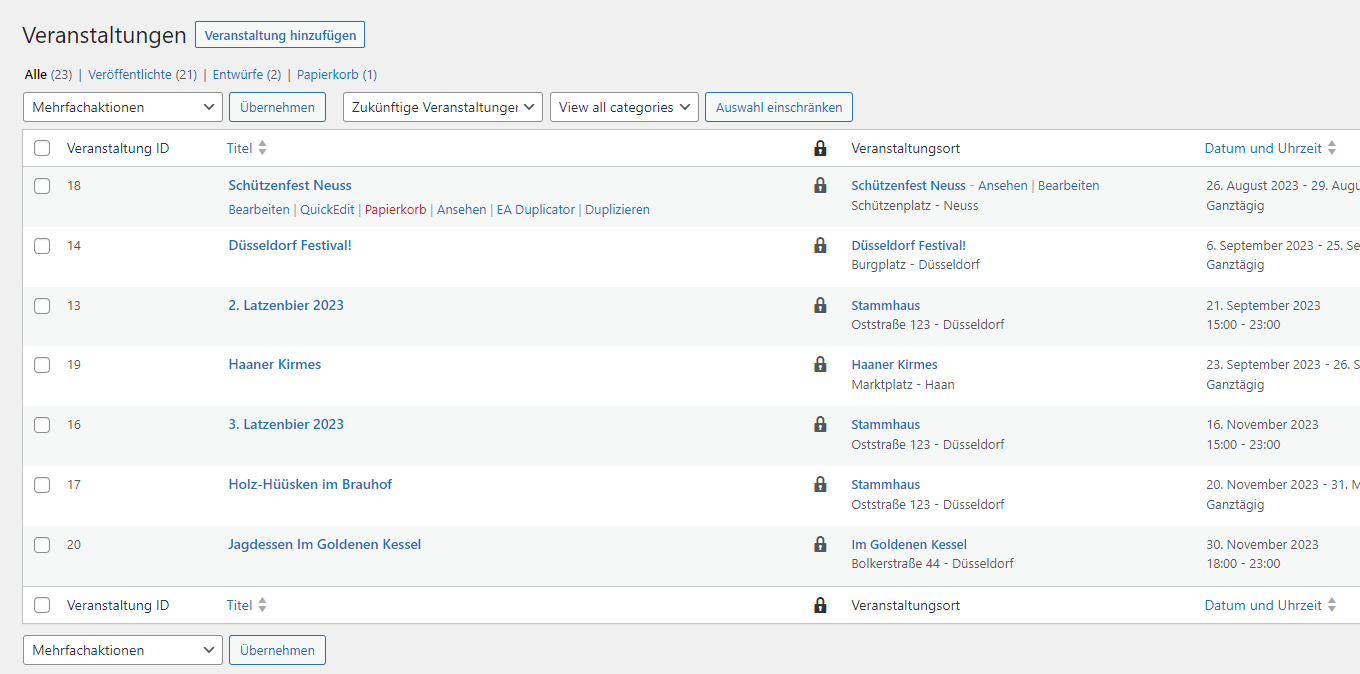Screen dimensions: 1360x674
Task: Click the sort arrows next to Datum und Uhrzeit
Action: 1333,147
